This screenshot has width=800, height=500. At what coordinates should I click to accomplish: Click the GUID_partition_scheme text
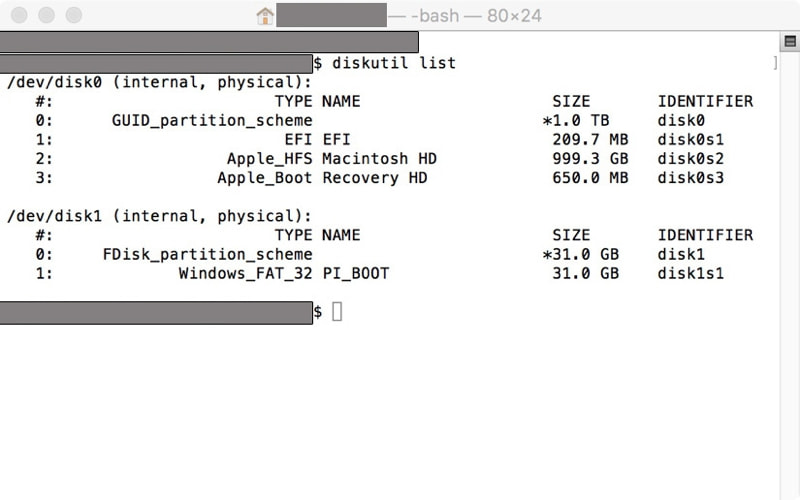pyautogui.click(x=212, y=121)
